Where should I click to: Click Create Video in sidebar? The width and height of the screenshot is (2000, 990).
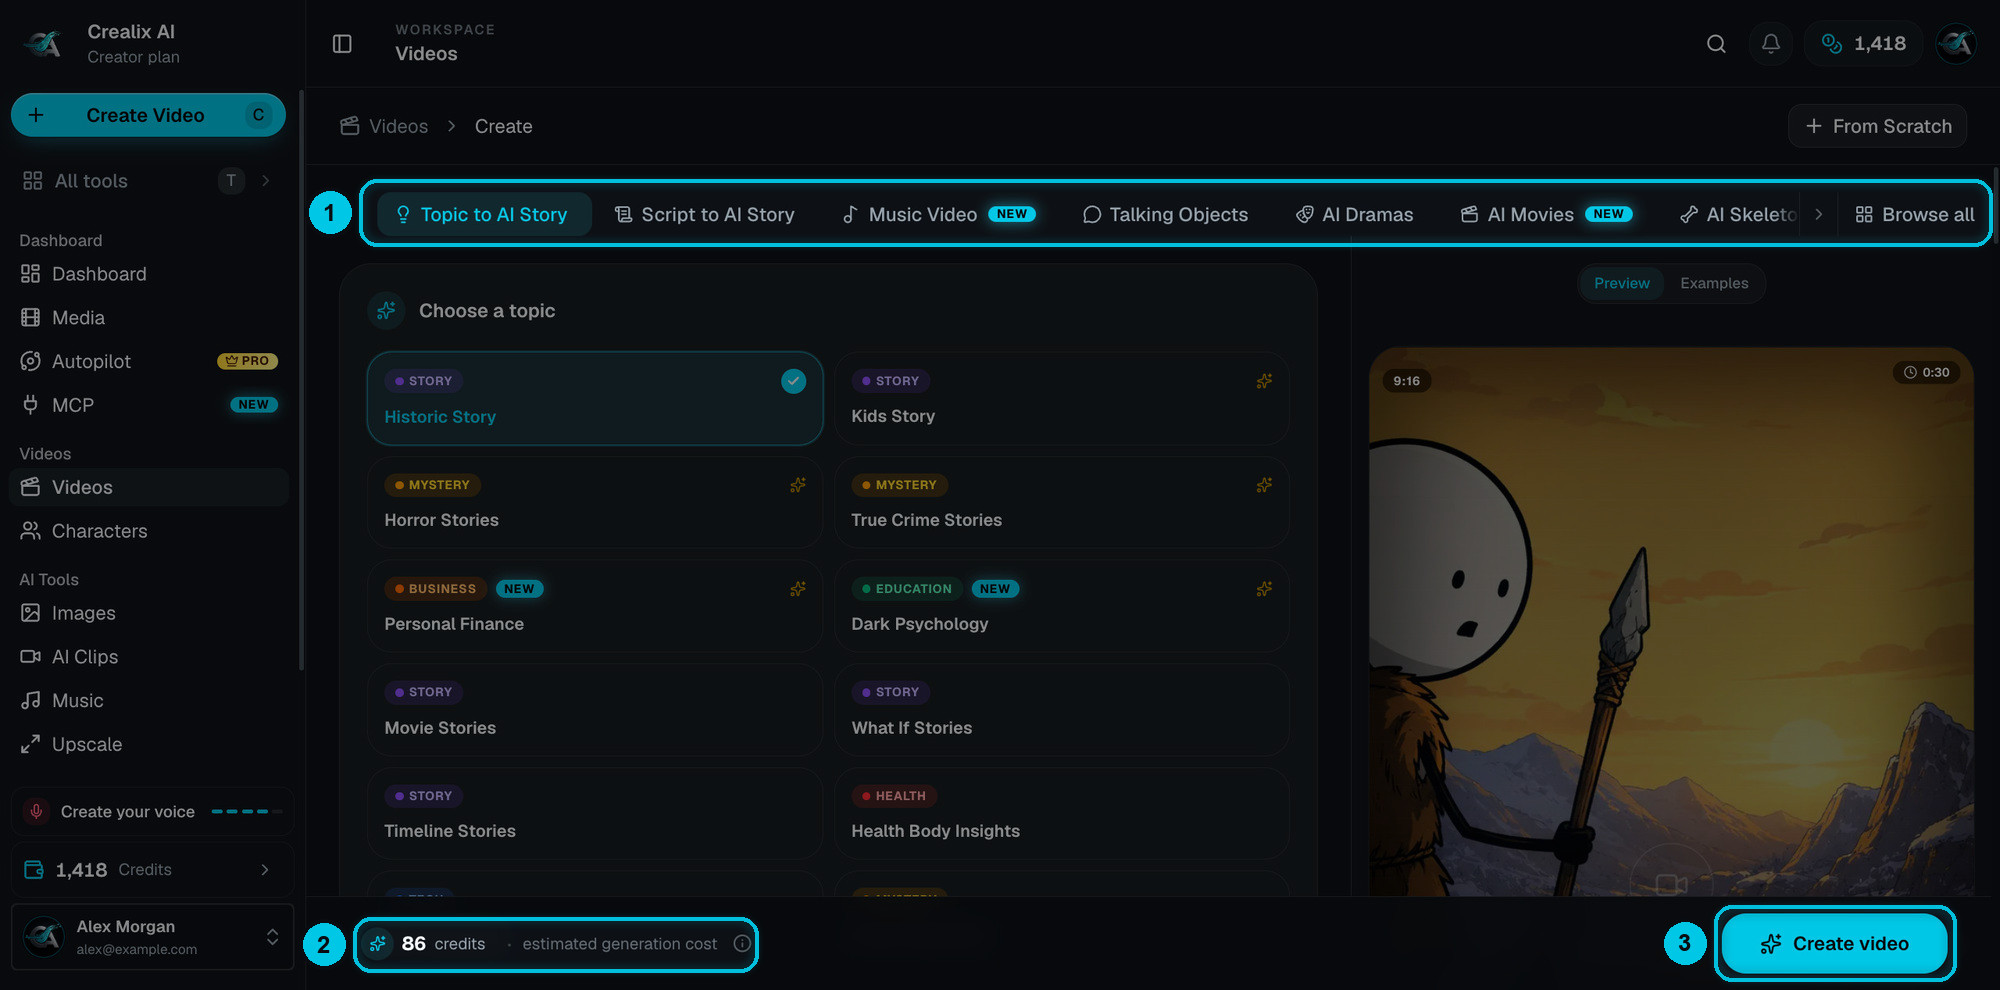pos(148,115)
